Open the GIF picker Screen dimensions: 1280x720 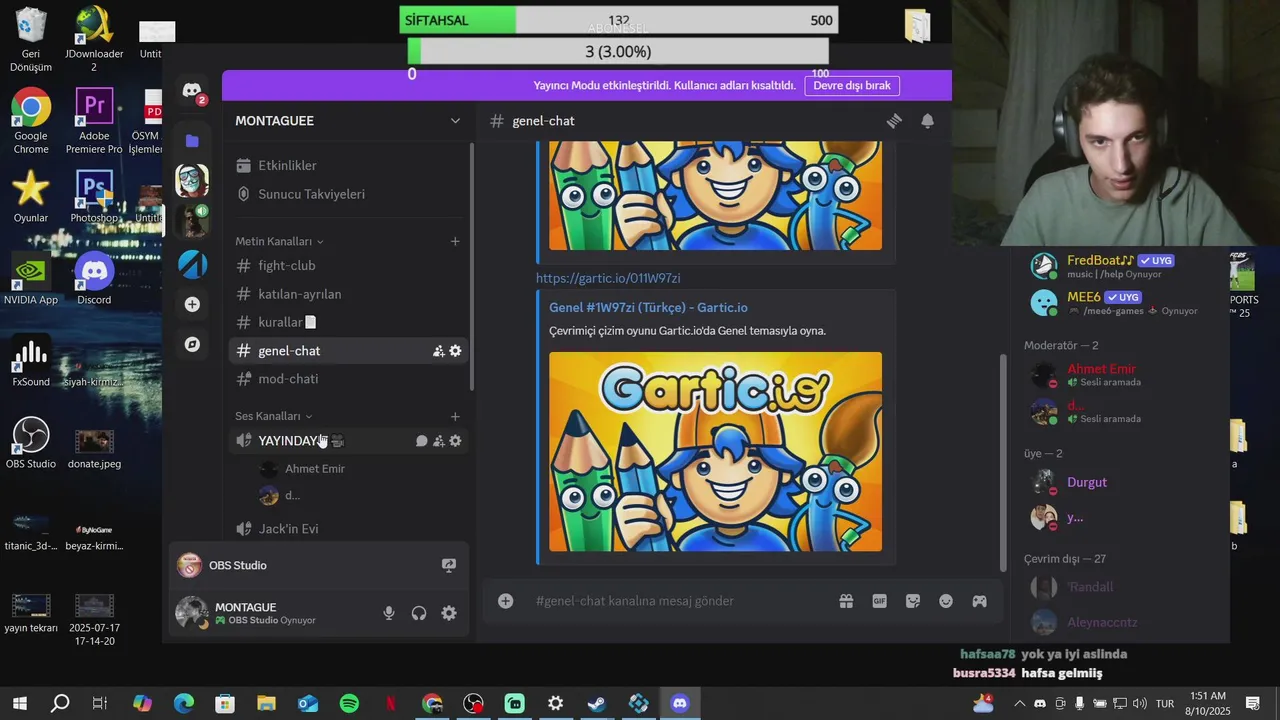click(x=880, y=601)
